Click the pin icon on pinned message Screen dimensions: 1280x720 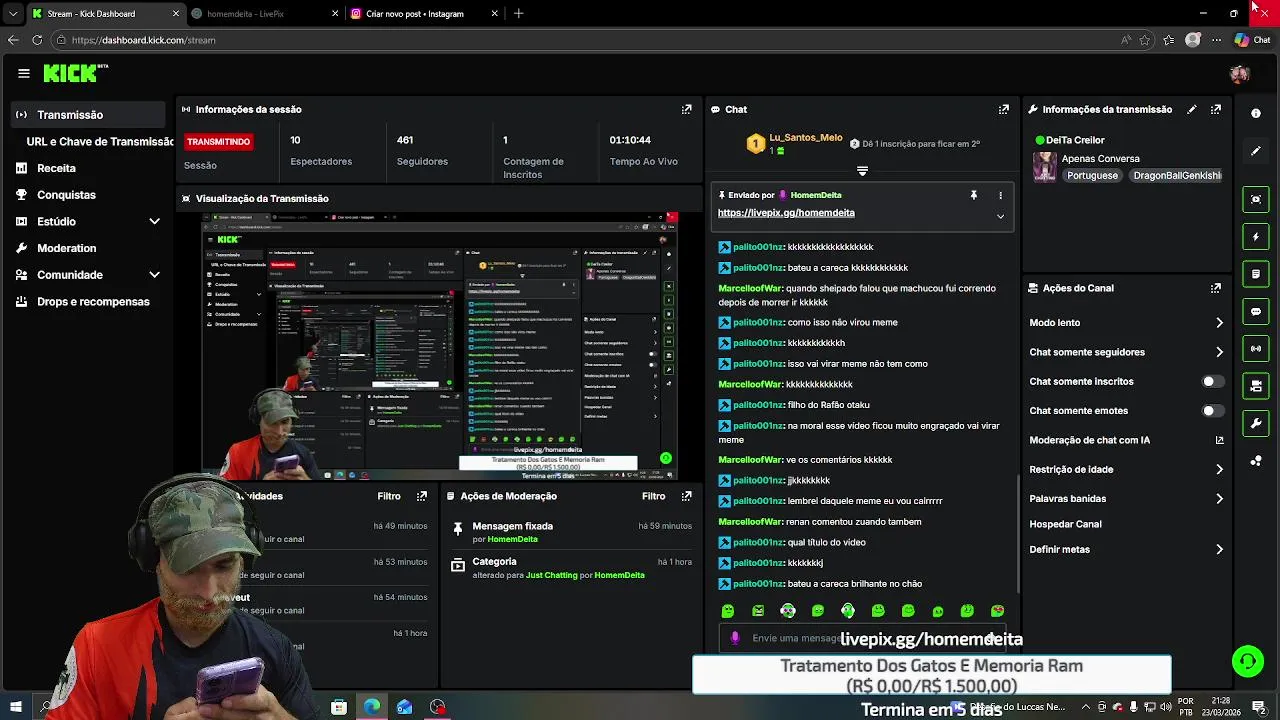pos(973,195)
